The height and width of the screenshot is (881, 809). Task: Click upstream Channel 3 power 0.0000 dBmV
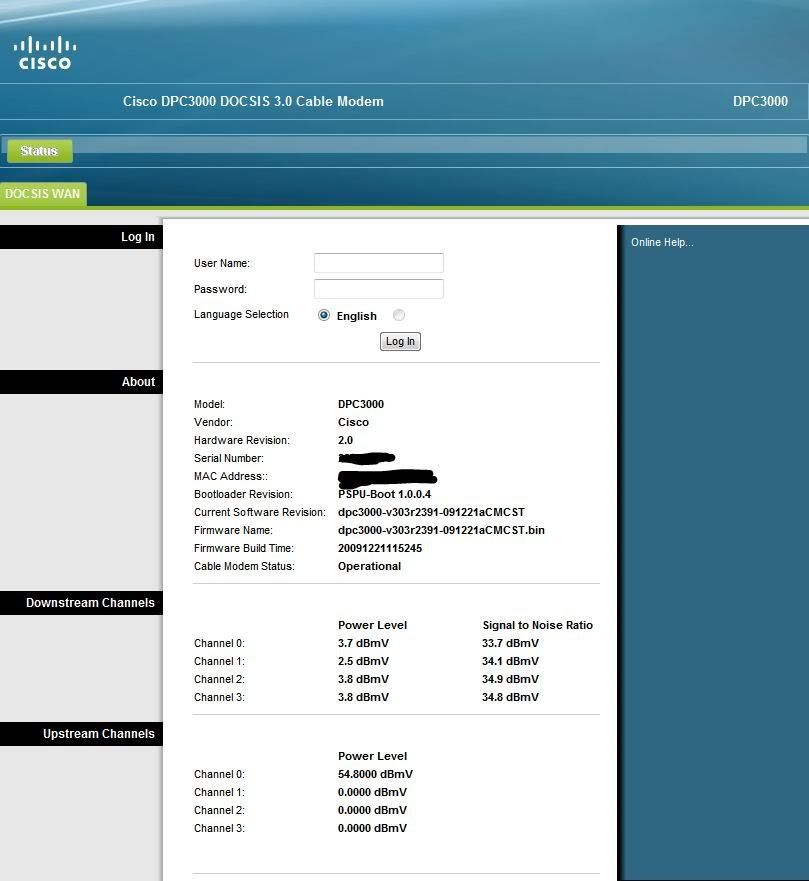click(372, 828)
